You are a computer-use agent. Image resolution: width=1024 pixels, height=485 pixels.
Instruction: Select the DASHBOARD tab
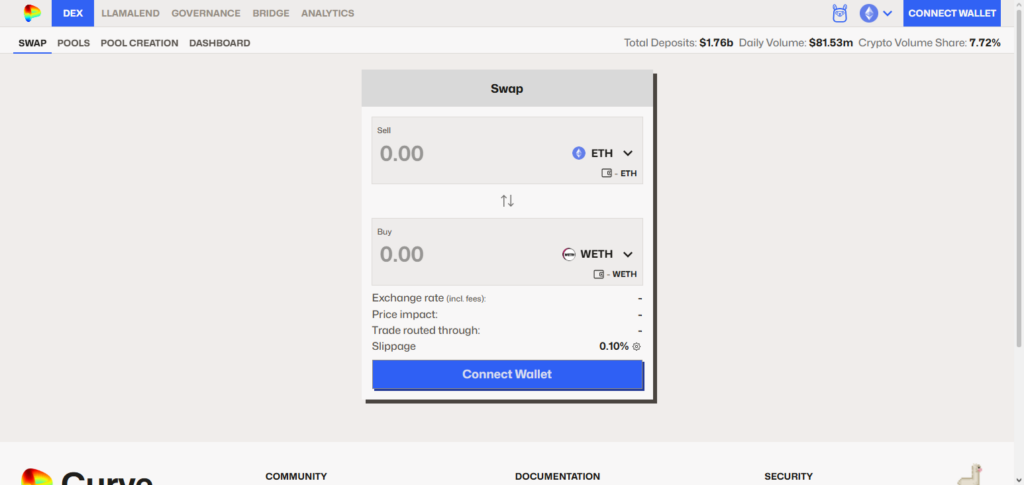pyautogui.click(x=219, y=43)
